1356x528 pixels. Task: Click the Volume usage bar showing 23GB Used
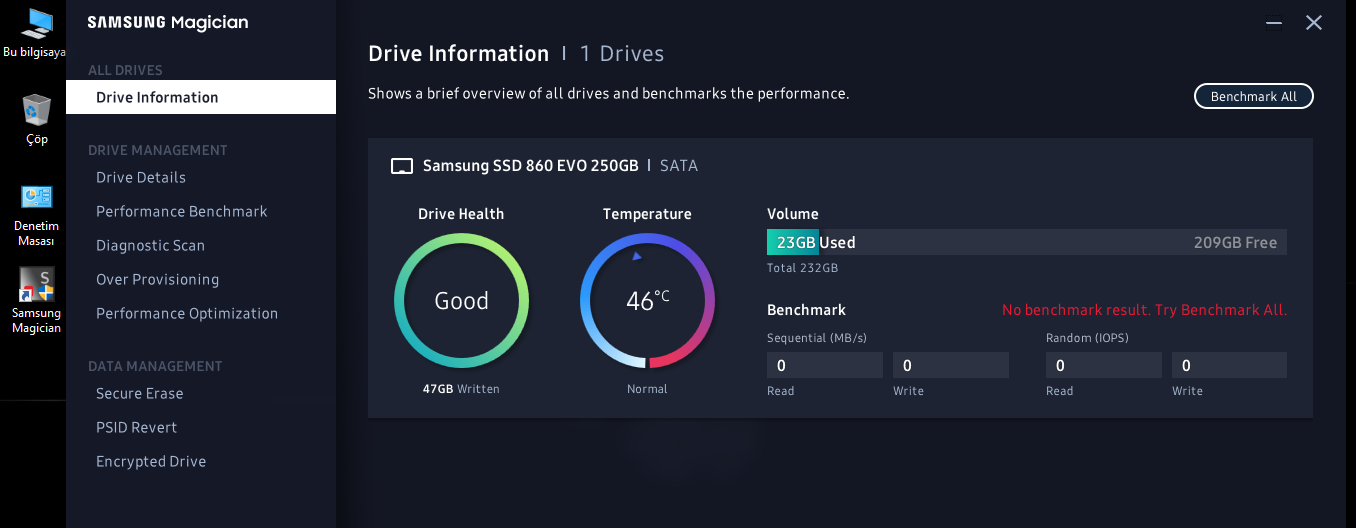(x=1026, y=242)
